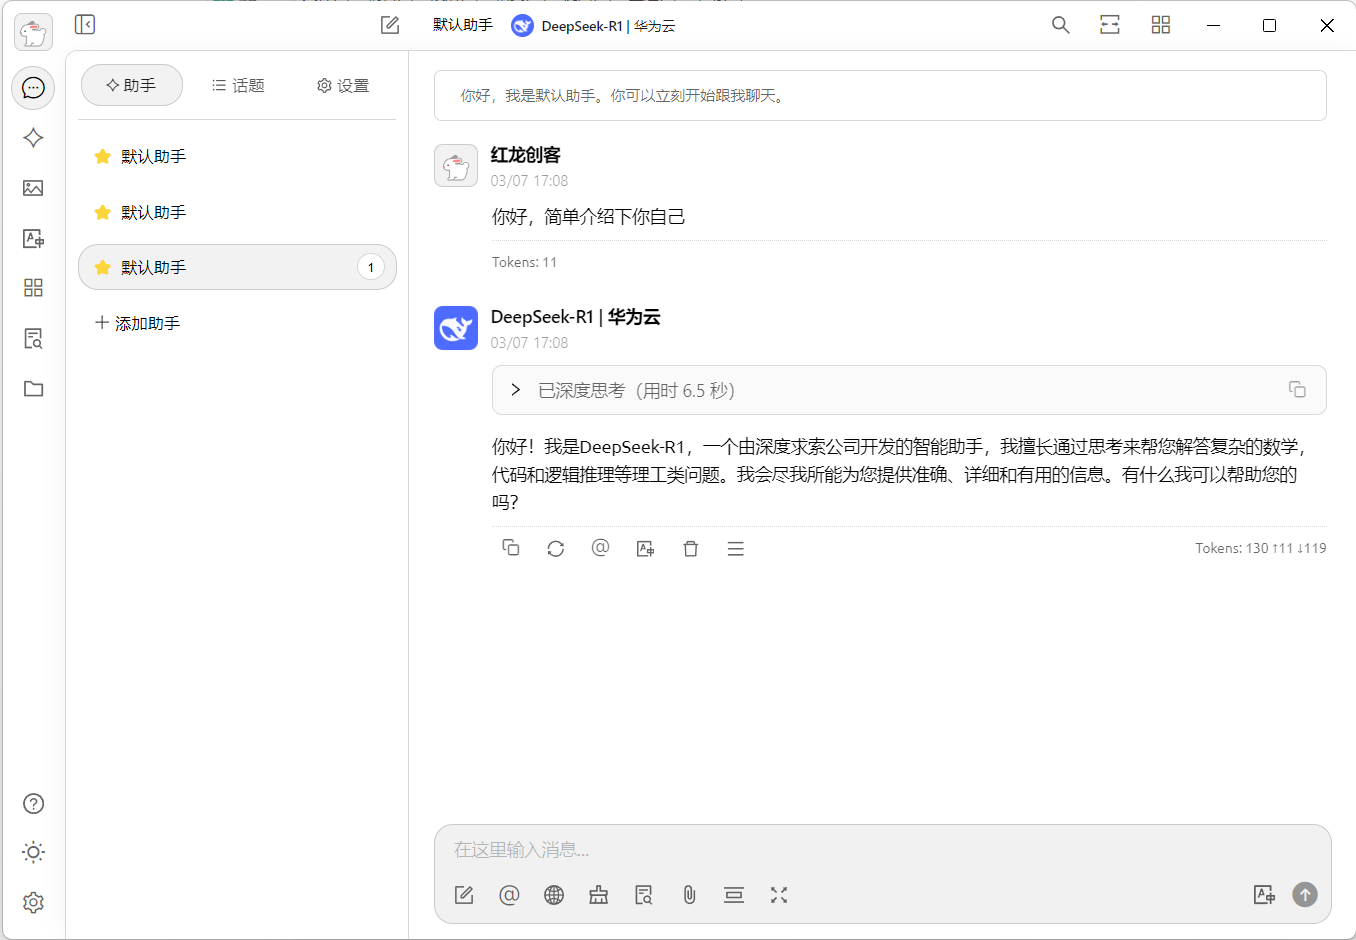The image size is (1356, 940).
Task: Open the search icon in title bar
Action: (x=1061, y=25)
